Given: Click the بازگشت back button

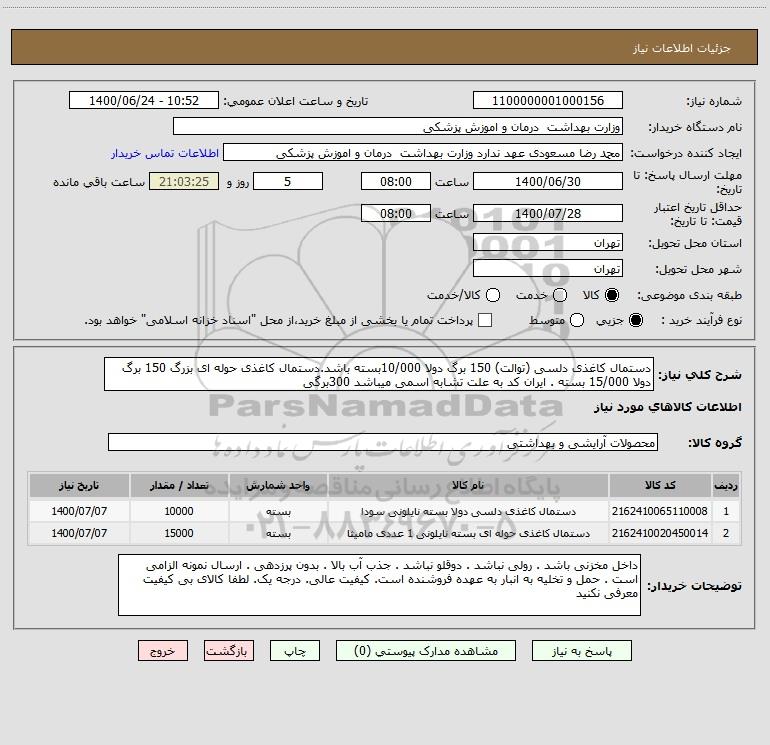Looking at the screenshot, I should [229, 651].
